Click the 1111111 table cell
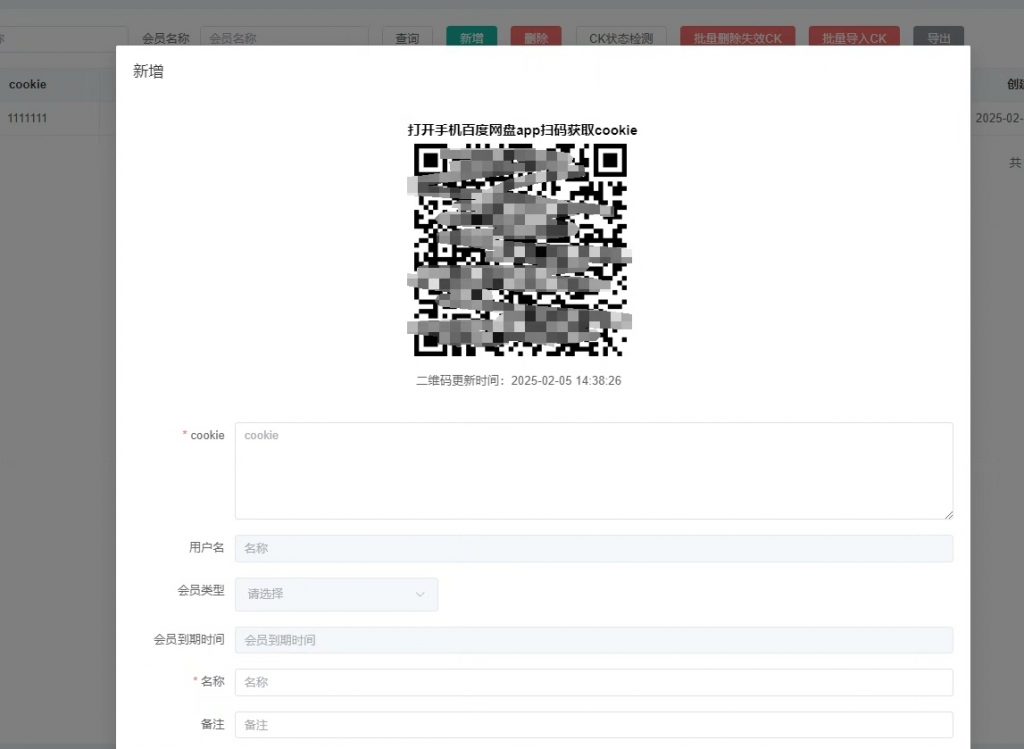Image resolution: width=1024 pixels, height=749 pixels. tap(27, 118)
